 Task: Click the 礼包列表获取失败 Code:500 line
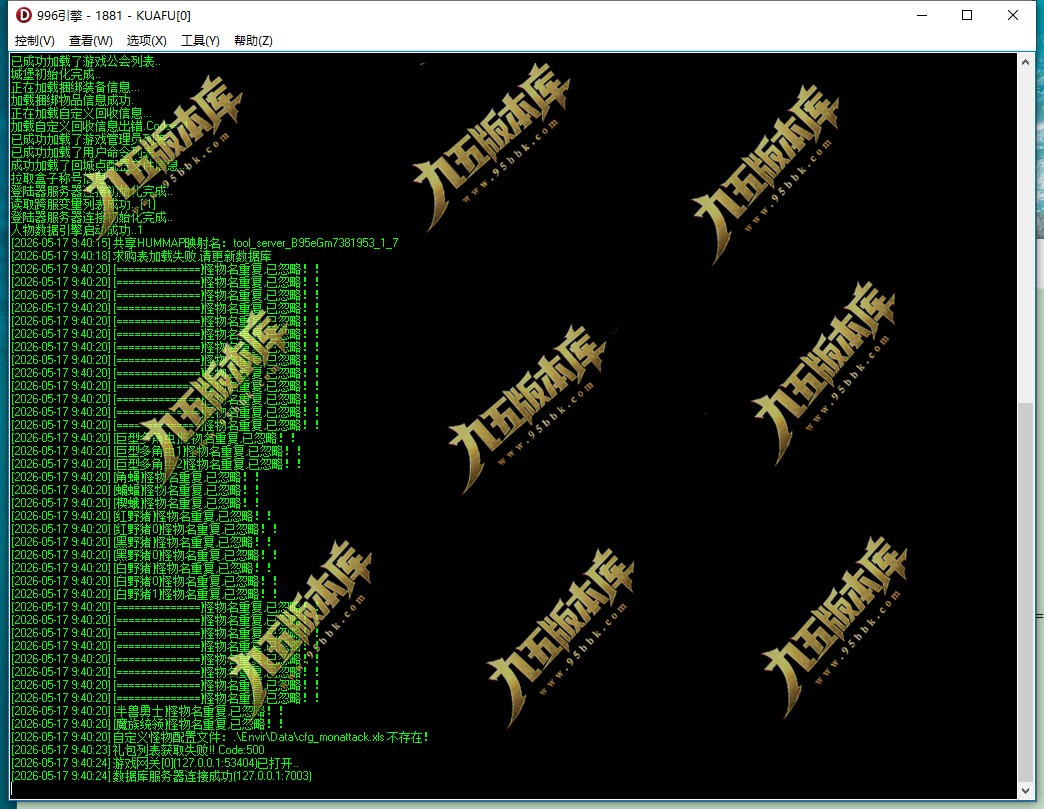click(x=138, y=750)
